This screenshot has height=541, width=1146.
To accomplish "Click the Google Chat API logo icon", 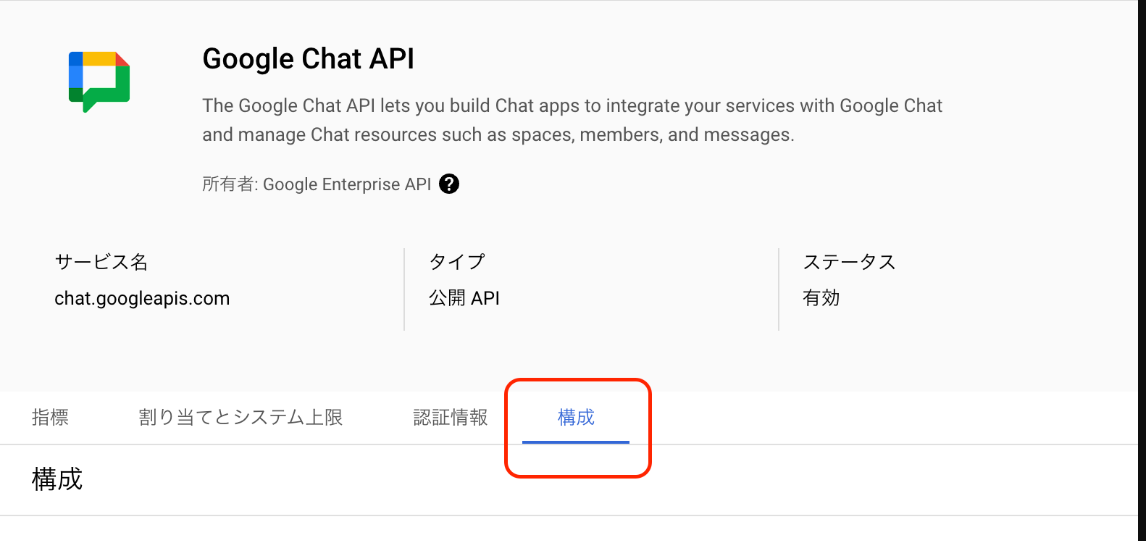I will tap(99, 81).
